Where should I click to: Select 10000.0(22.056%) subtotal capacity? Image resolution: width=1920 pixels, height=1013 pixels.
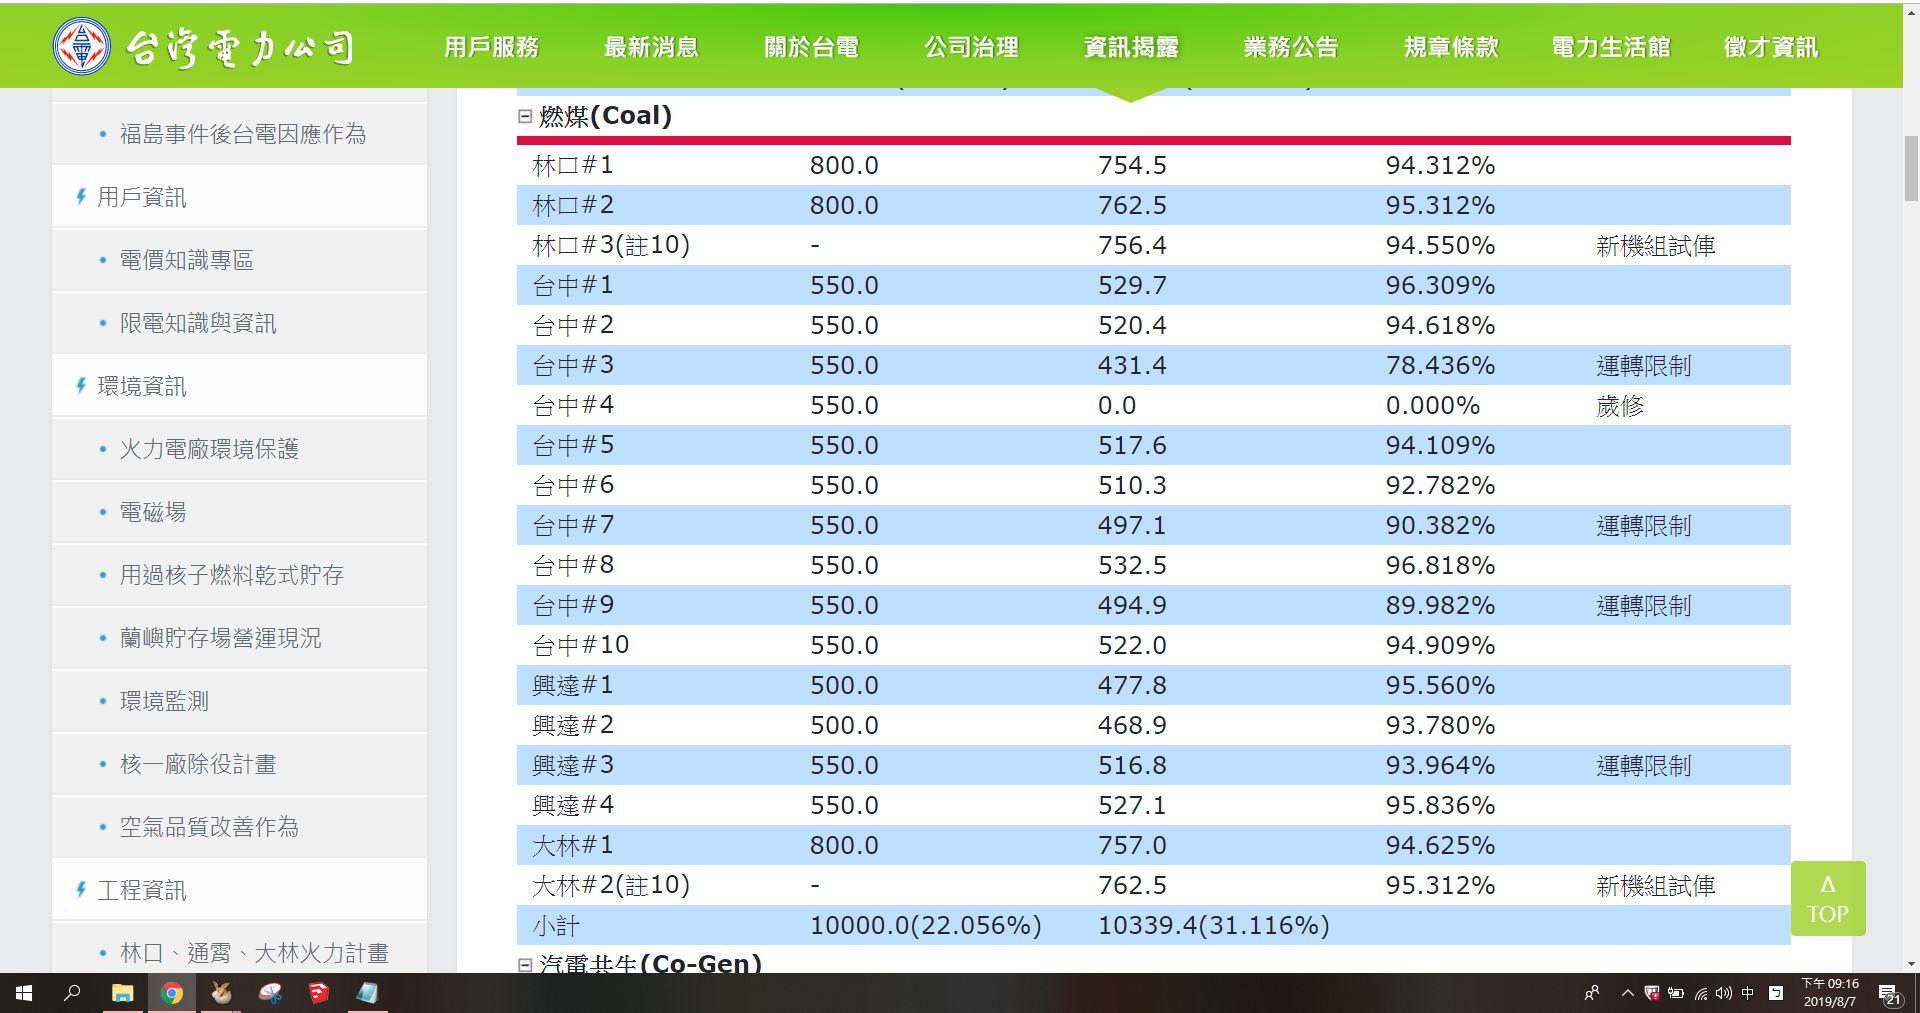click(926, 925)
